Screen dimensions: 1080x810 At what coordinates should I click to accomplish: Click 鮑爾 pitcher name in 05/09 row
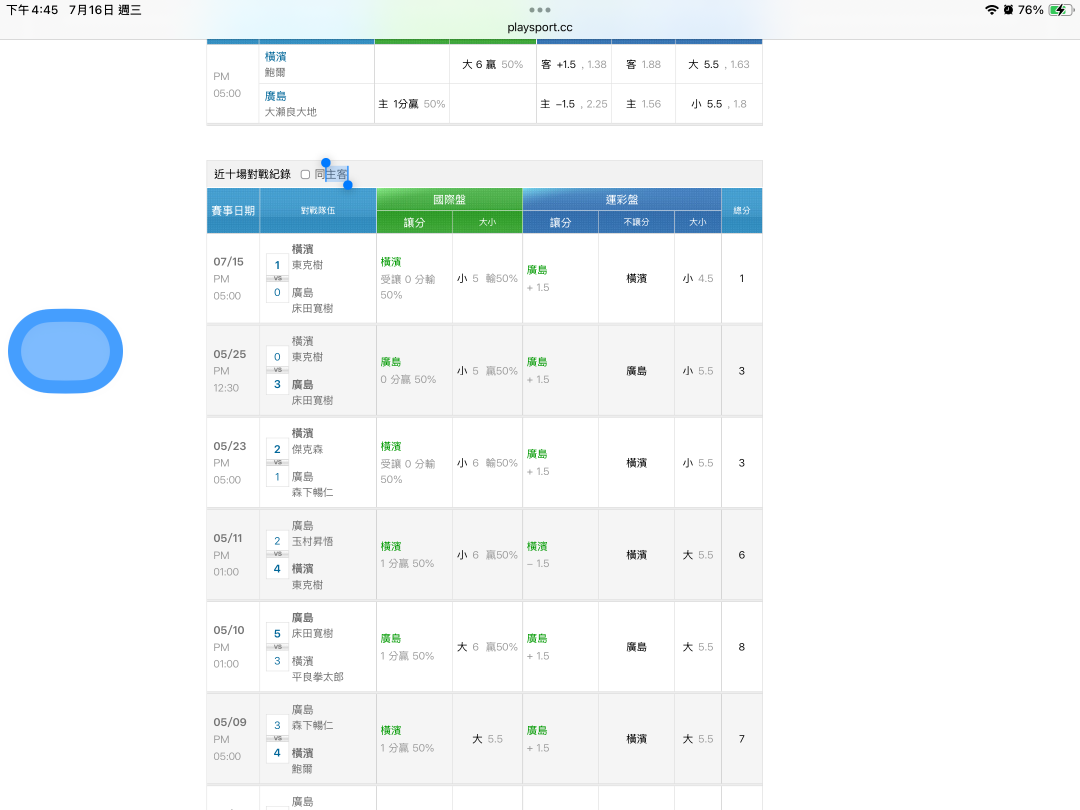coord(302,769)
